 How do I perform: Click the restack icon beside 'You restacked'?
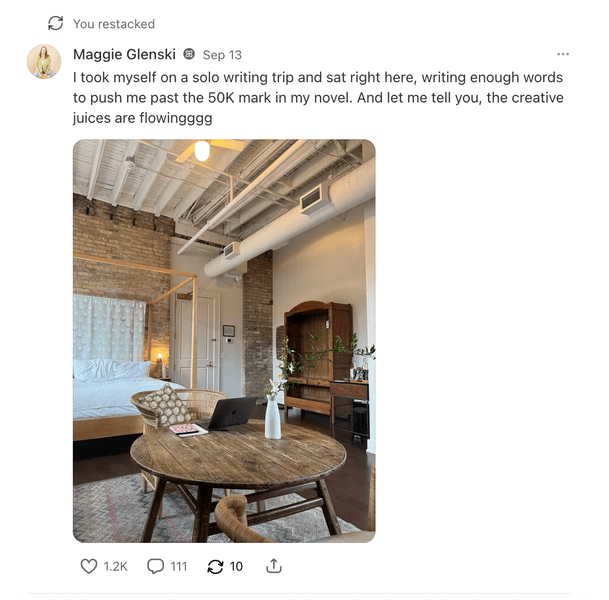click(x=56, y=23)
